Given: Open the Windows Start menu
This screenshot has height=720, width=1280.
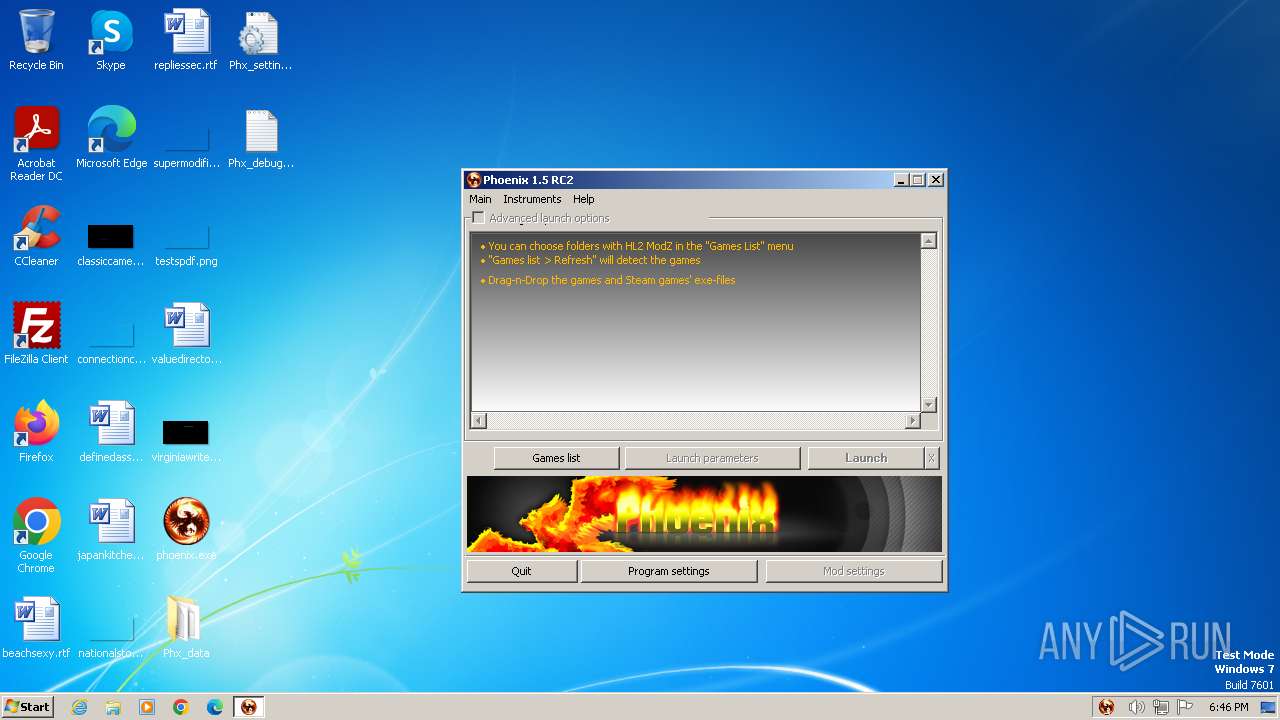Looking at the screenshot, I should pyautogui.click(x=28, y=707).
